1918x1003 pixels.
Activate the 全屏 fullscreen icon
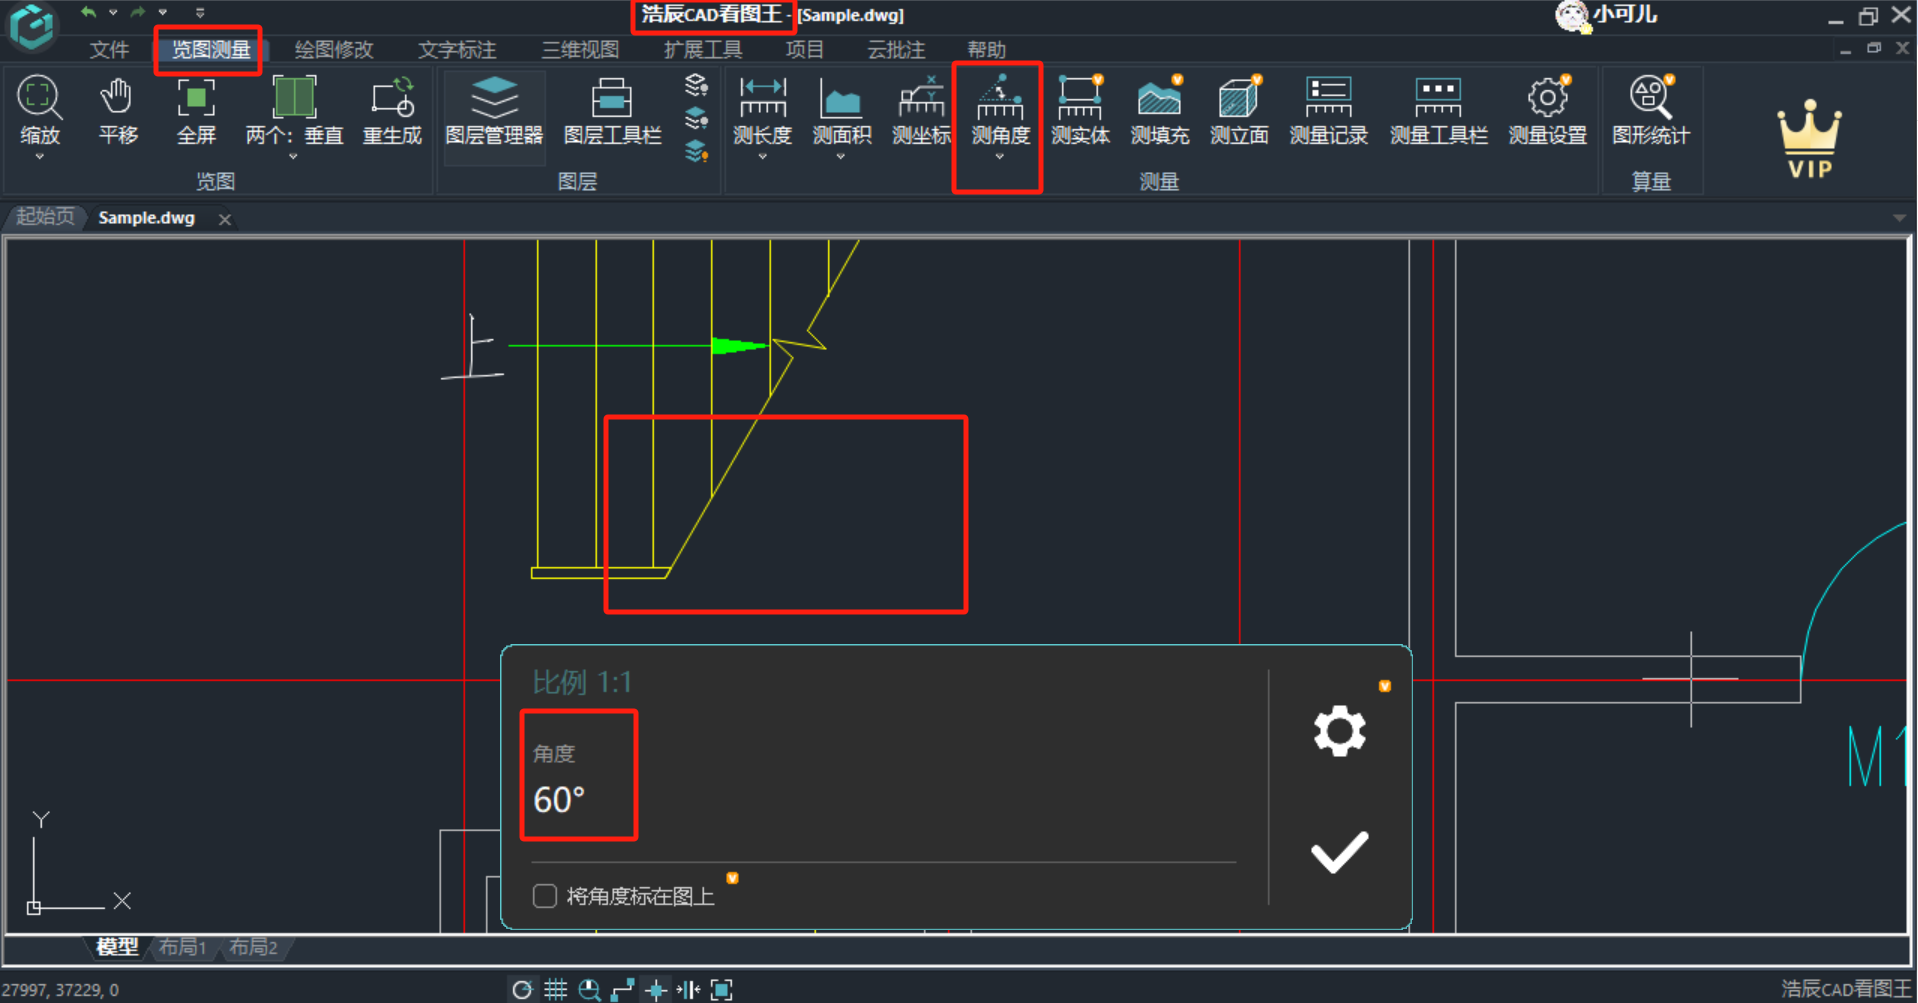pyautogui.click(x=196, y=110)
